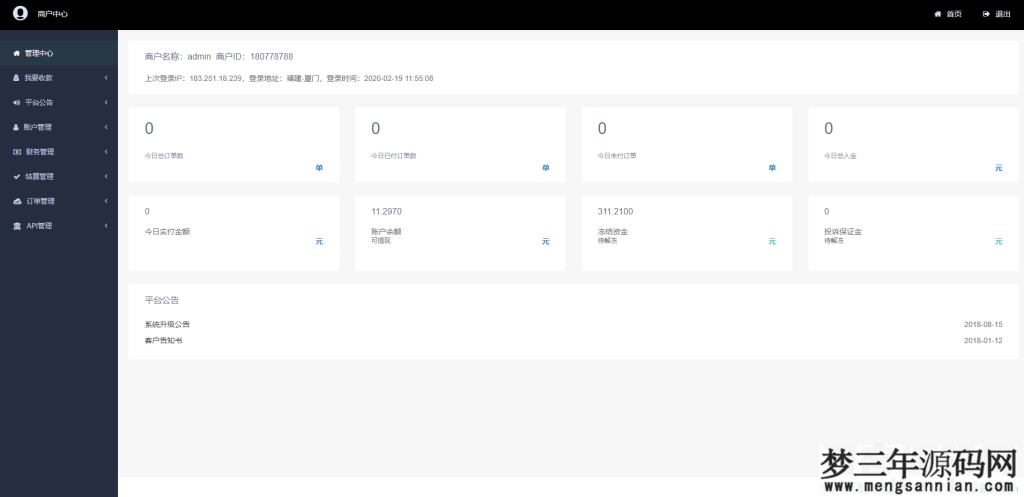The width and height of the screenshot is (1024, 497).
Task: Expand the 订单管理 chevron
Action: (106, 201)
